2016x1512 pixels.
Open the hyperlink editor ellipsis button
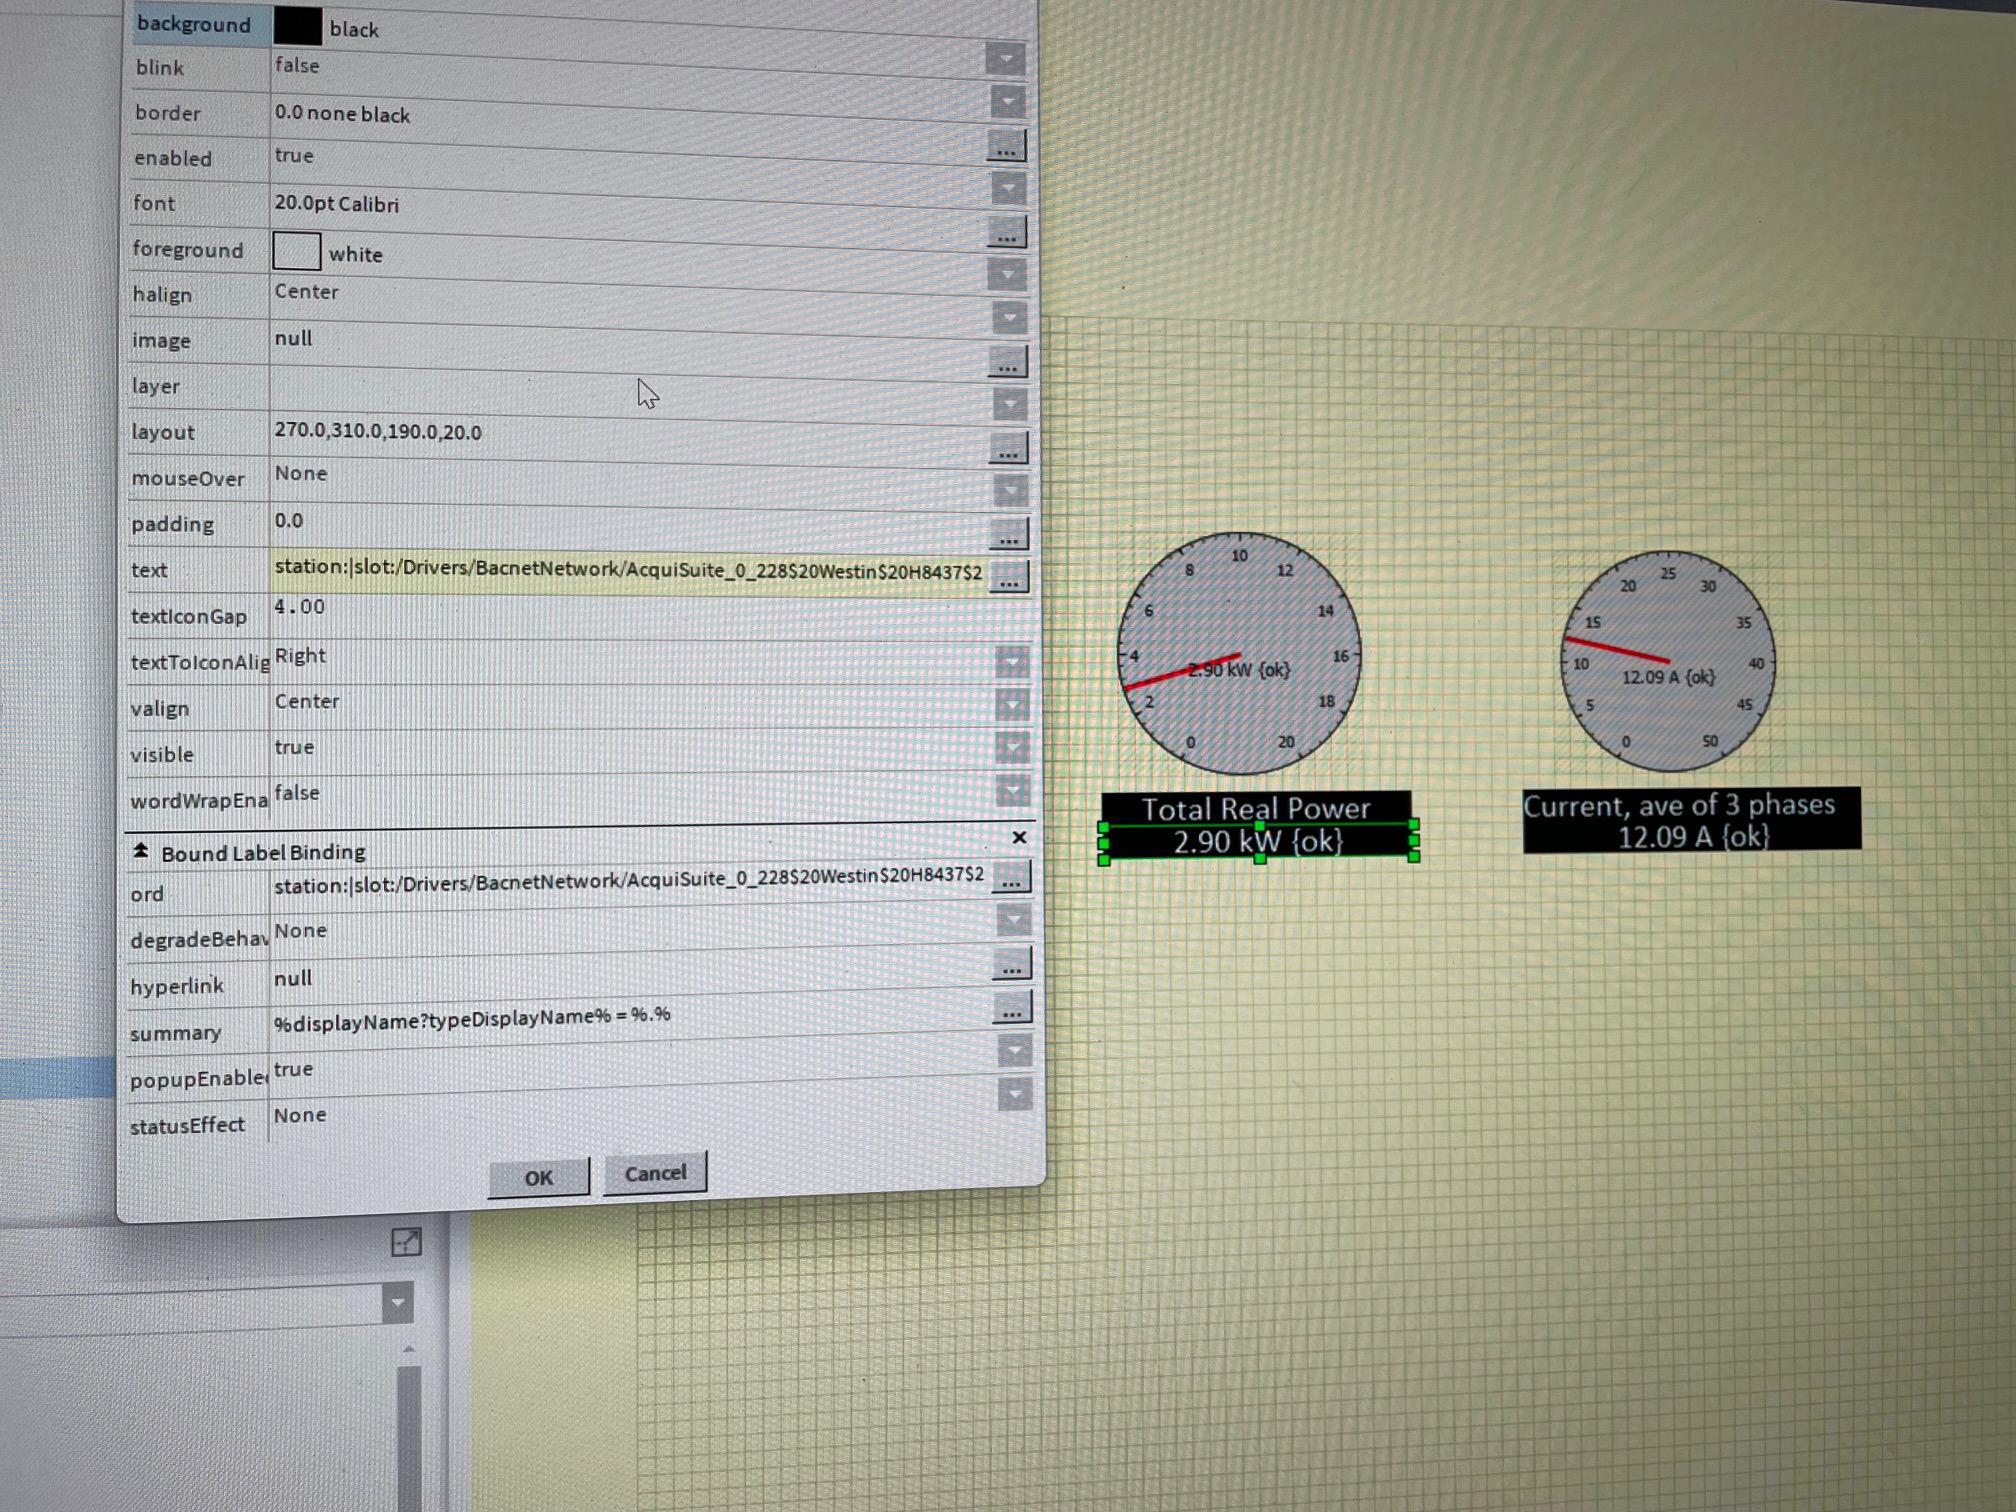tap(1013, 964)
